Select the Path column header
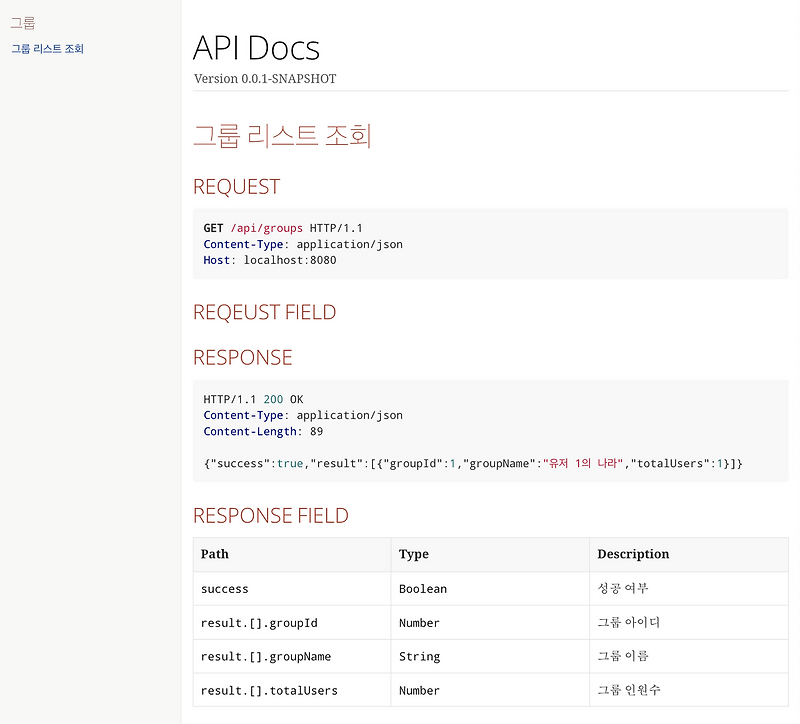Image resolution: width=800 pixels, height=724 pixels. [x=214, y=554]
